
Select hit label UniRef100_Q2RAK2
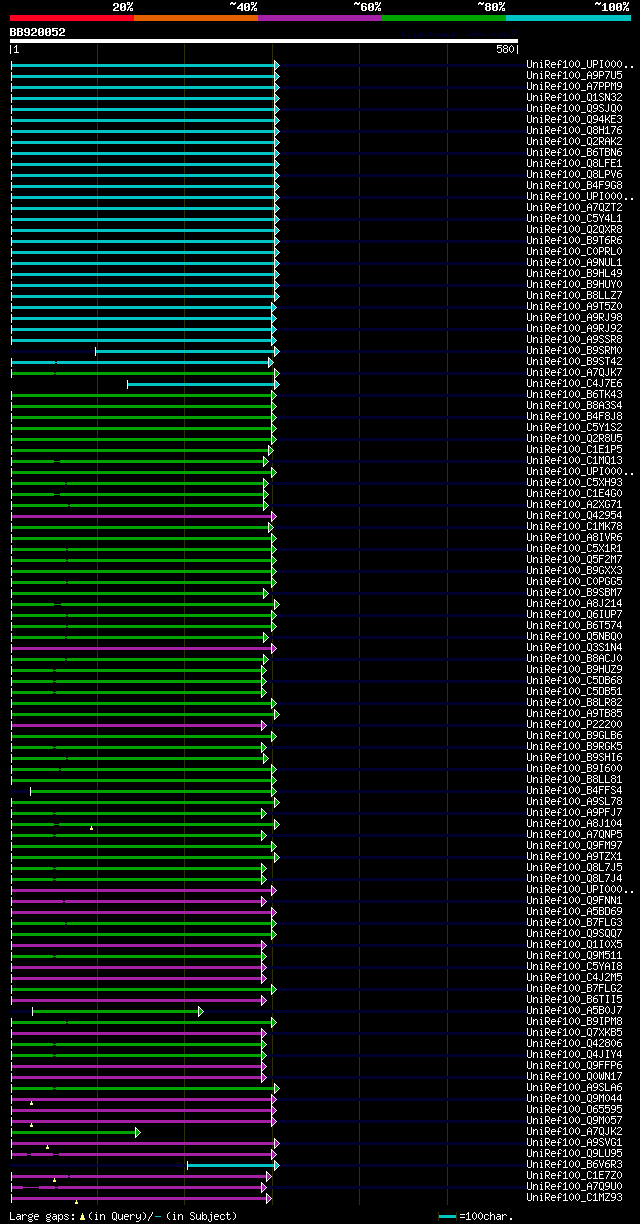pos(574,141)
